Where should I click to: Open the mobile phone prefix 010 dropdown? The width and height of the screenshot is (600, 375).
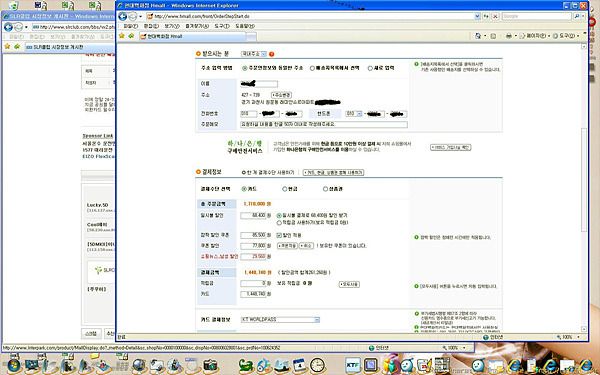click(x=354, y=114)
